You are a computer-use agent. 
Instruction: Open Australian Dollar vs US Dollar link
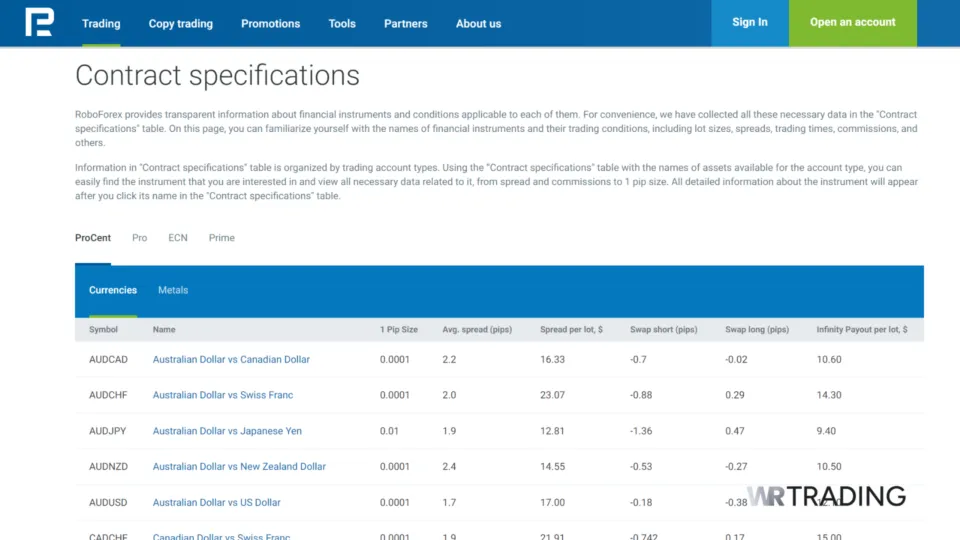pyautogui.click(x=216, y=502)
